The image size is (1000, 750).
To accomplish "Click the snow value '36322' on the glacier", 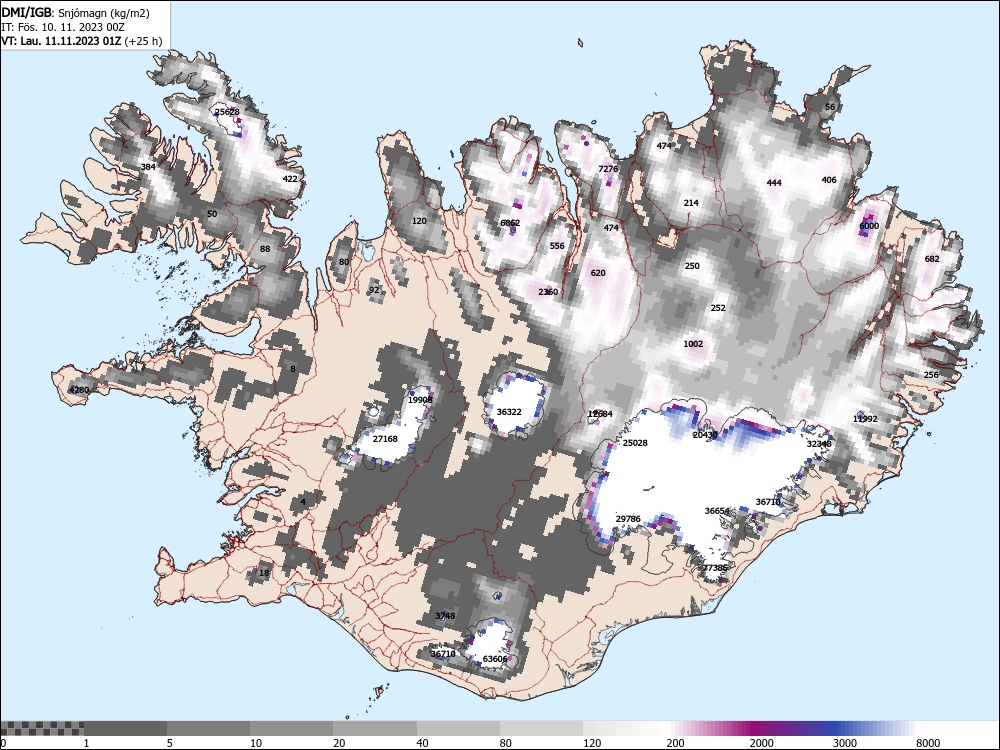I will pos(509,412).
